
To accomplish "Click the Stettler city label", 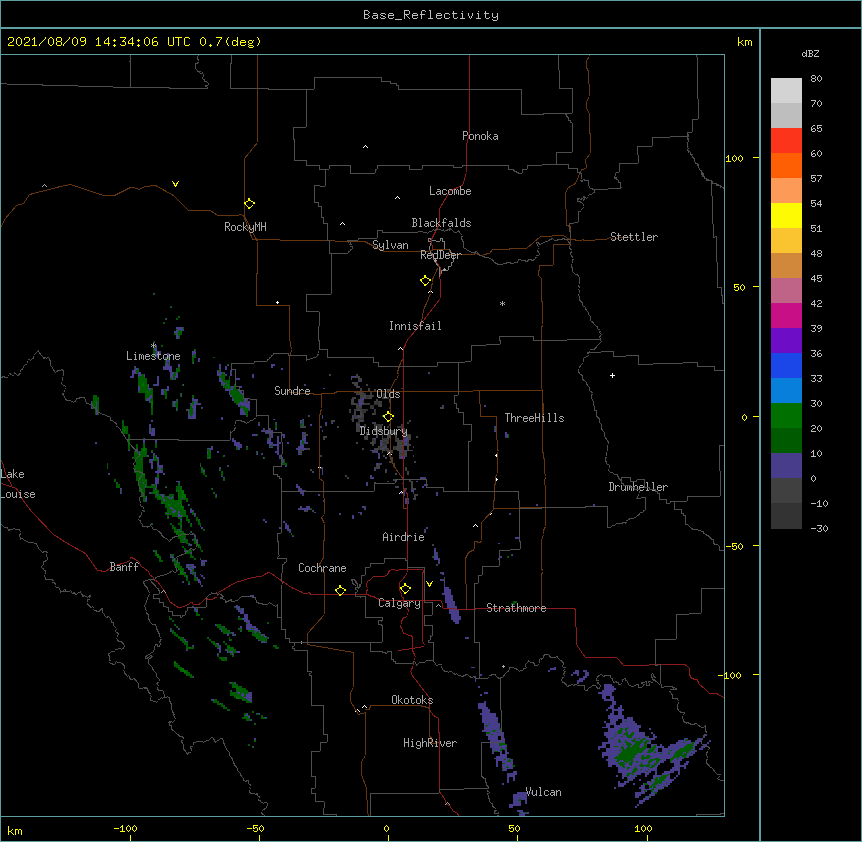I will (x=634, y=237).
